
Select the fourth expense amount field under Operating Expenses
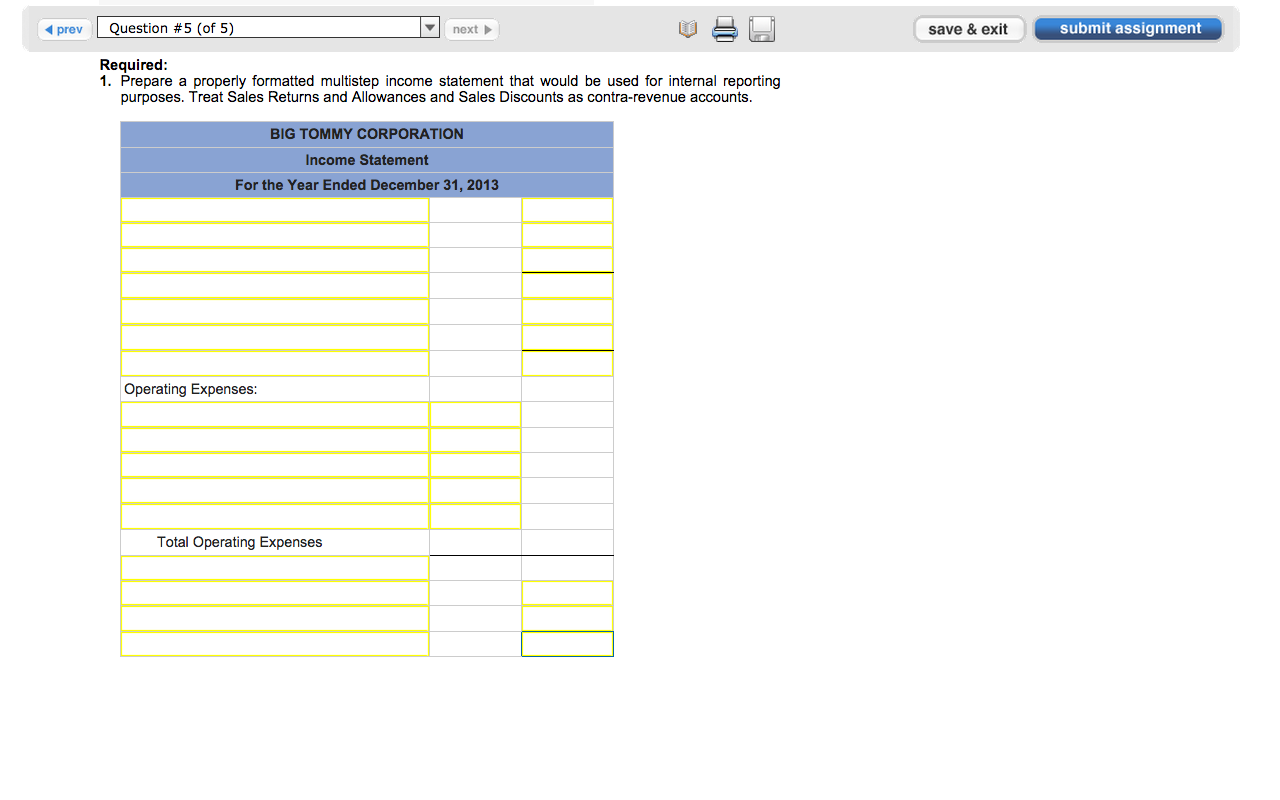coord(475,491)
